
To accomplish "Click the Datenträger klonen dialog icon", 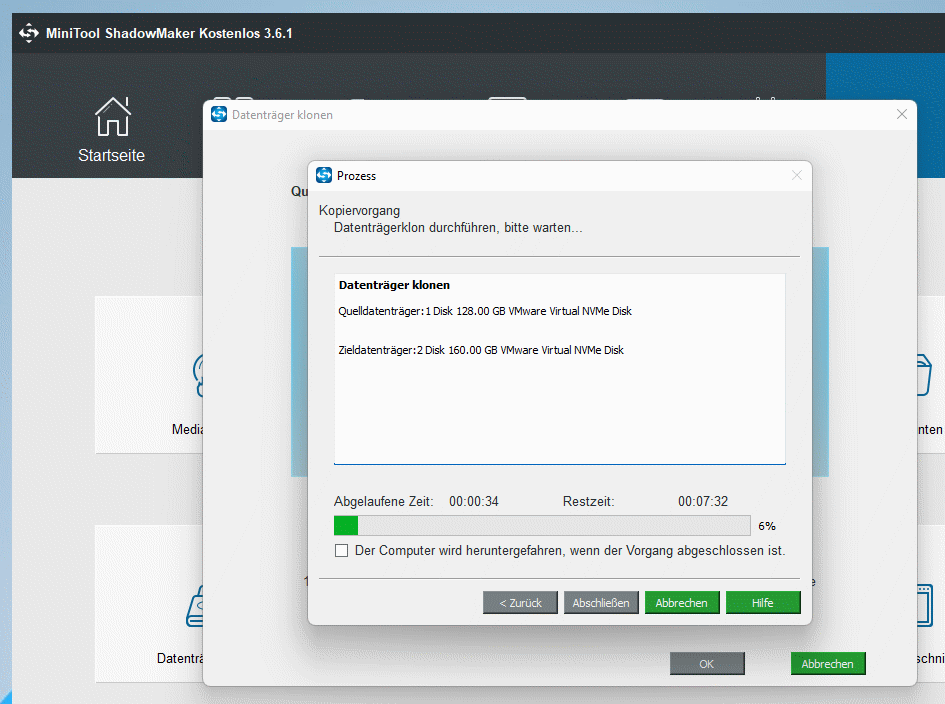I will (x=219, y=115).
